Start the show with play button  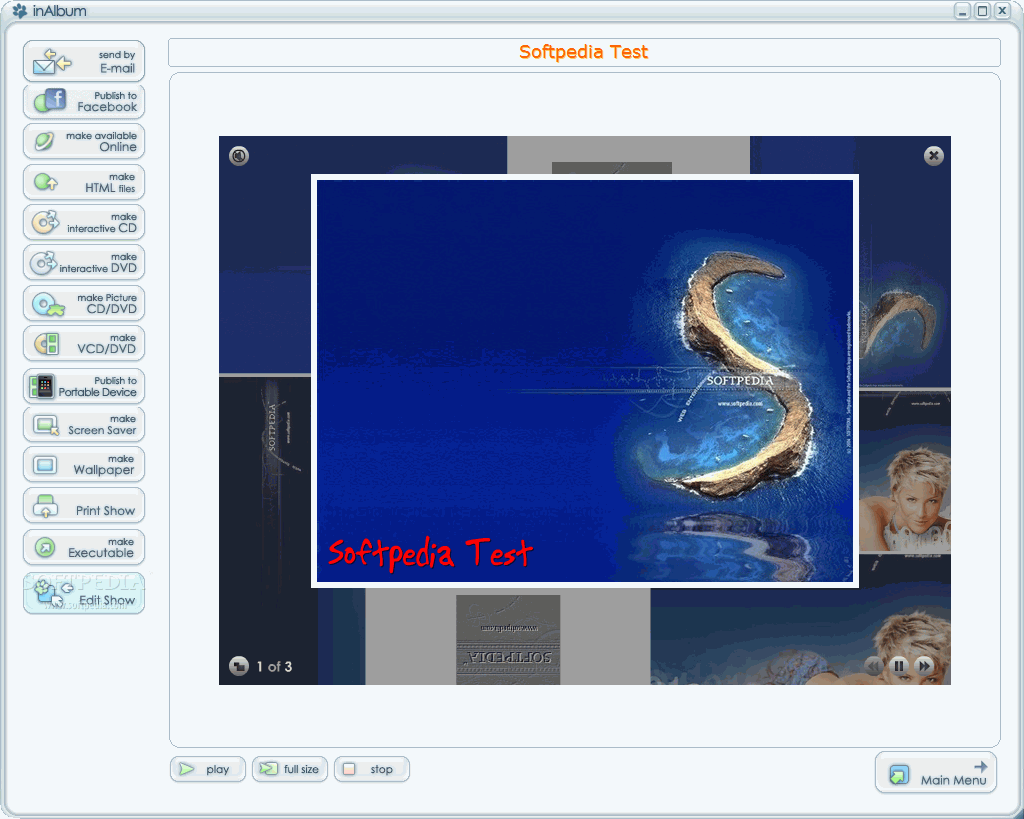pos(208,769)
